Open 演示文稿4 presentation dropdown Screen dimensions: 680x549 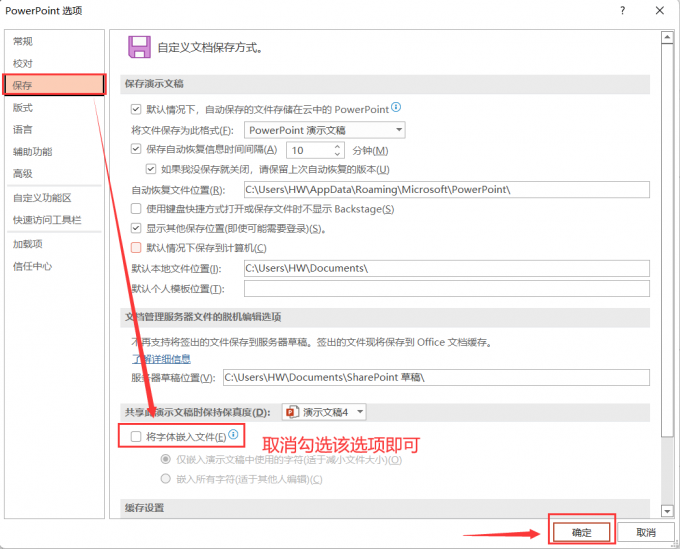click(324, 412)
